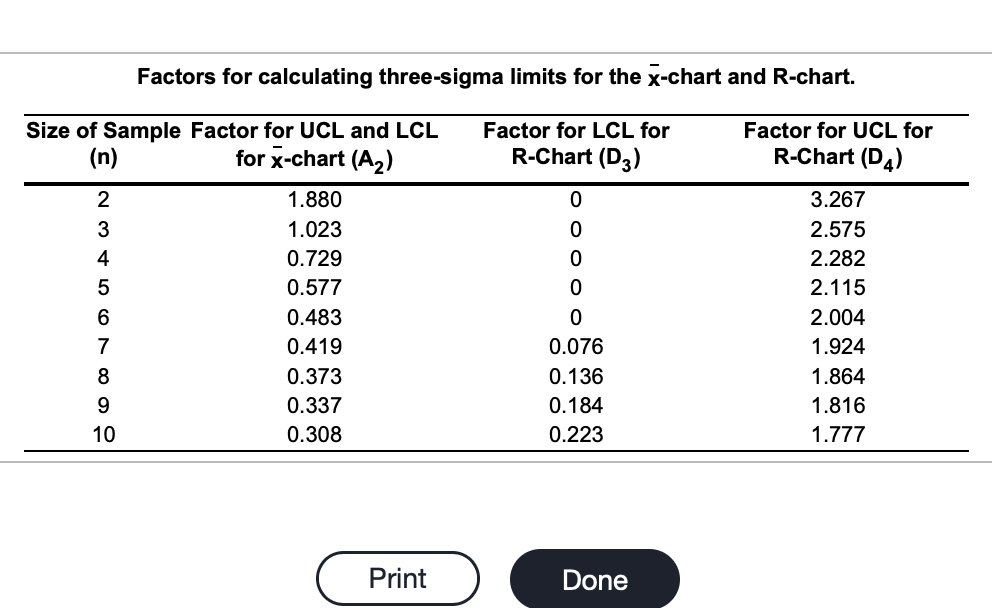
Task: Click the x-chart (A2) factor column header
Action: (x=314, y=144)
